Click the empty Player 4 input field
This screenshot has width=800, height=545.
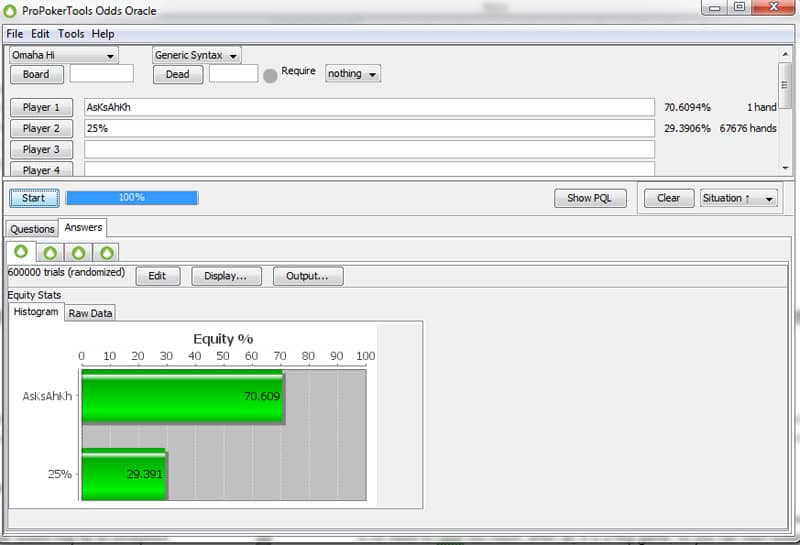point(369,169)
